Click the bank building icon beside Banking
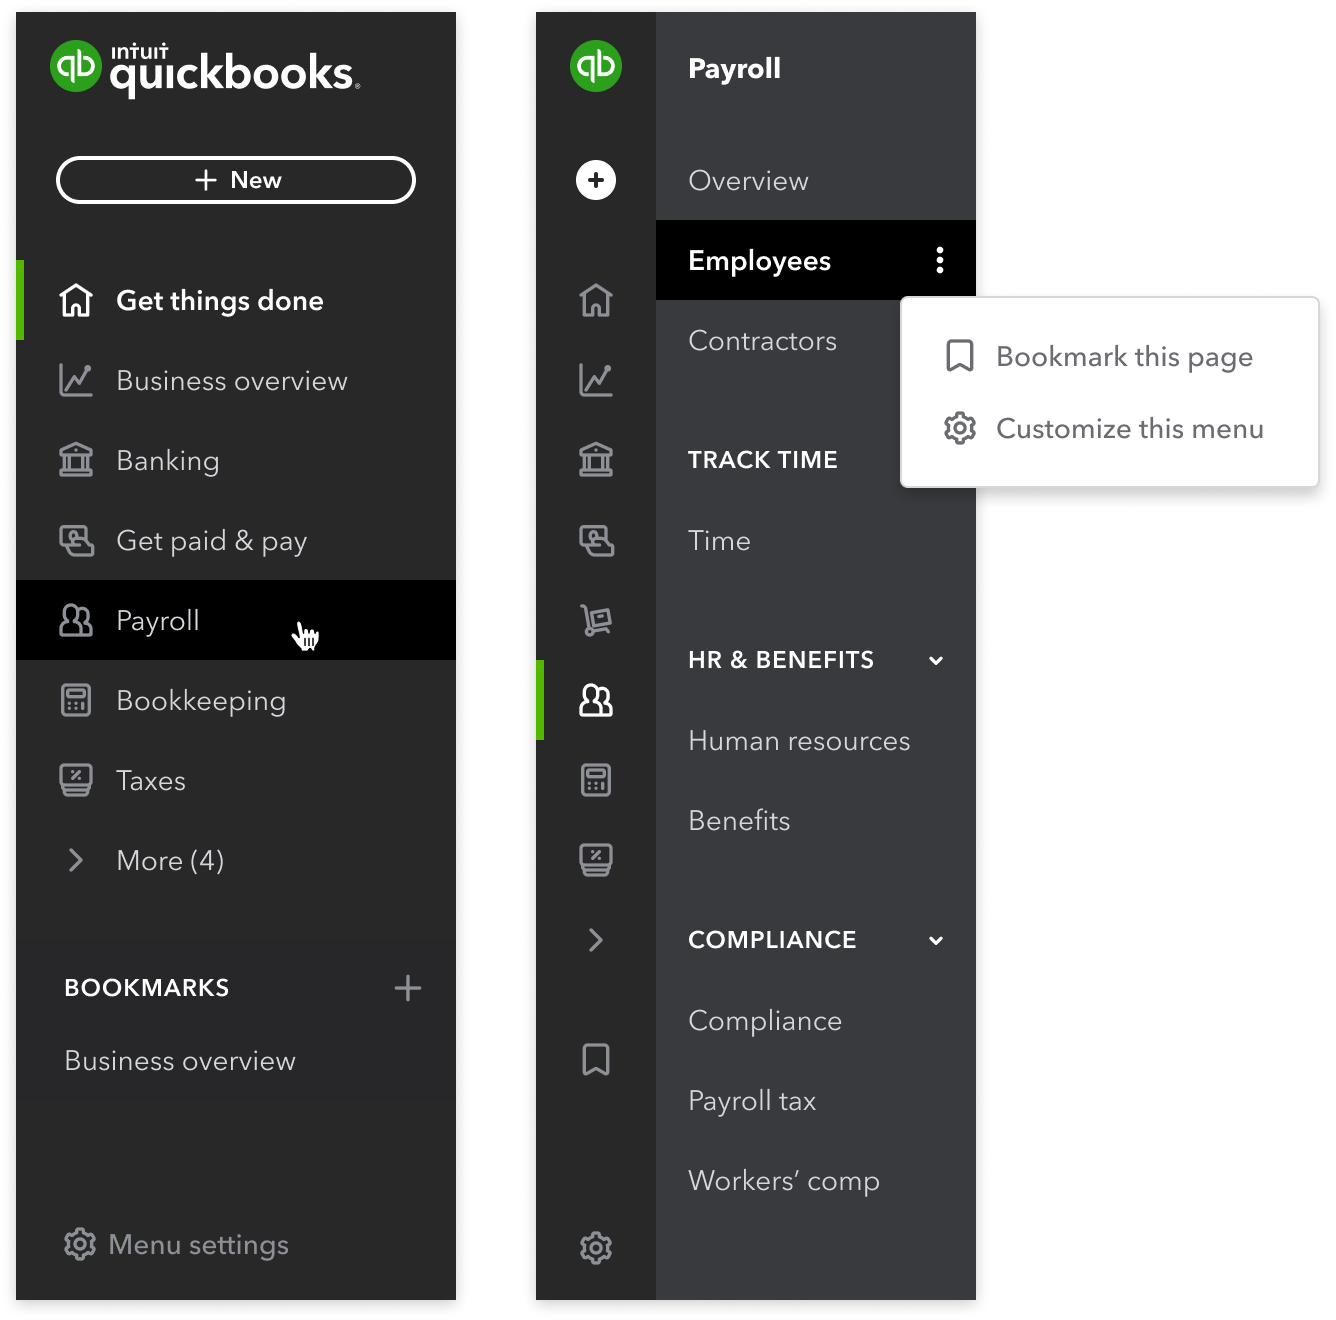The image size is (1336, 1320). point(76,460)
